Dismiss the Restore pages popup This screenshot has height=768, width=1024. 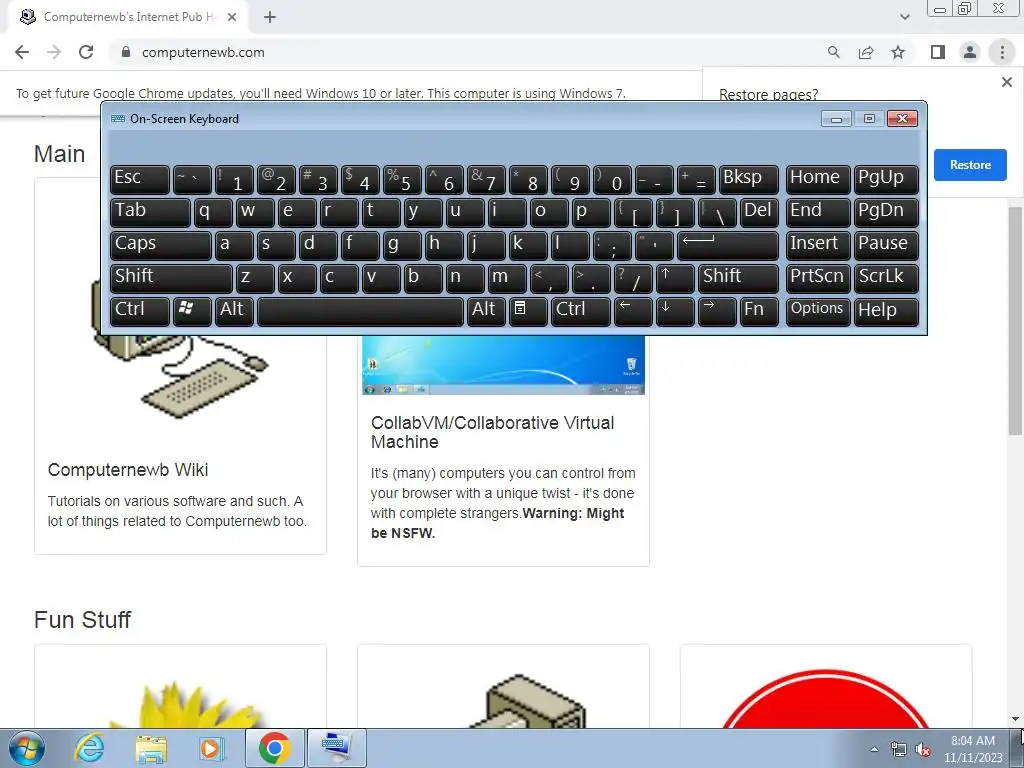[1006, 82]
